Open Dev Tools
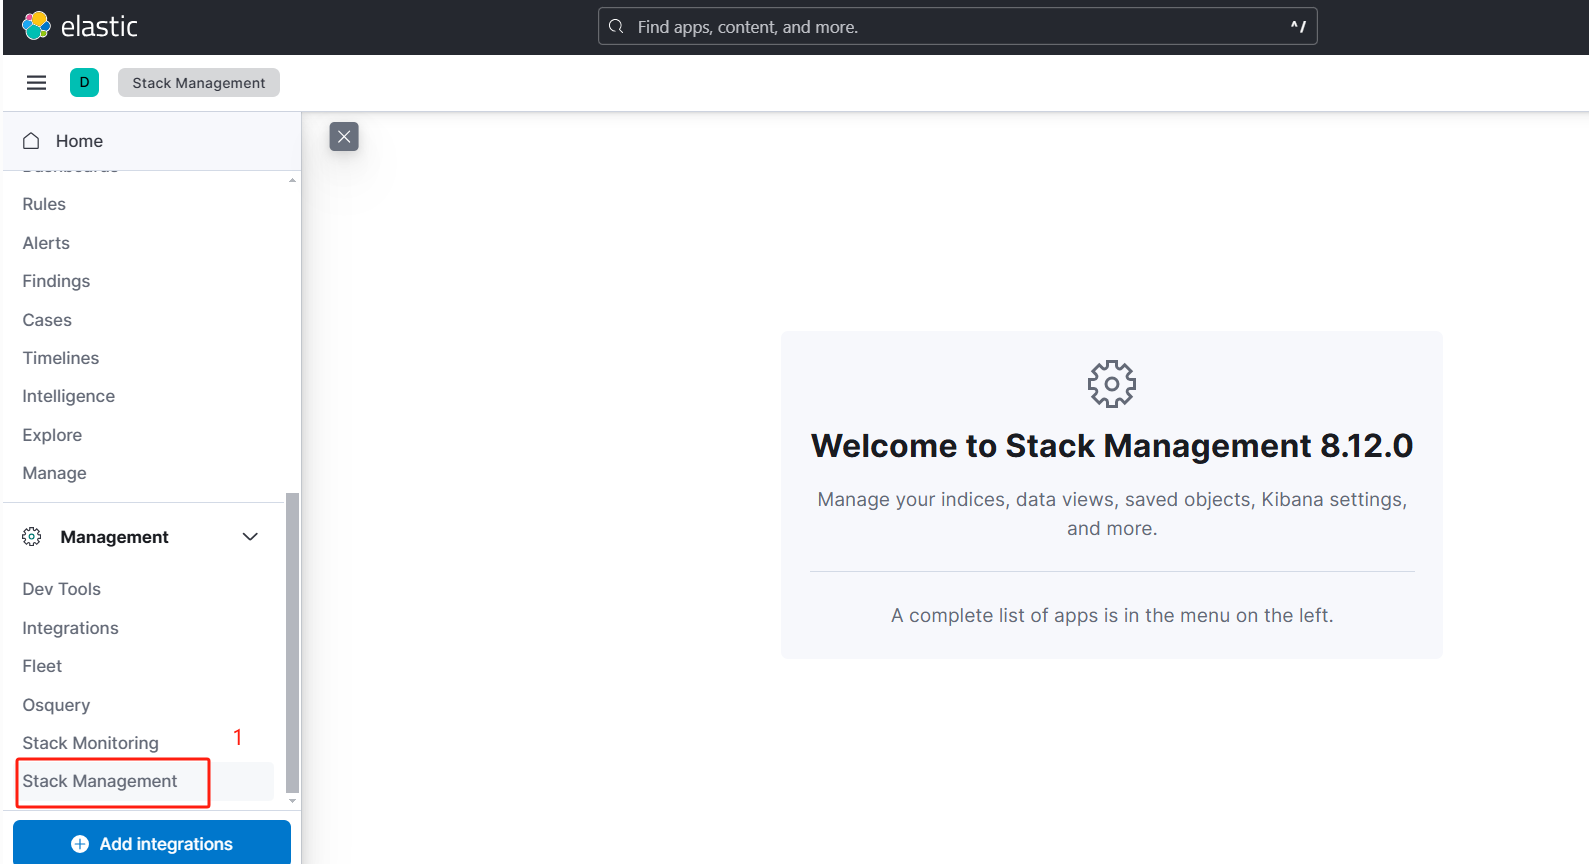This screenshot has height=864, width=1589. click(62, 589)
